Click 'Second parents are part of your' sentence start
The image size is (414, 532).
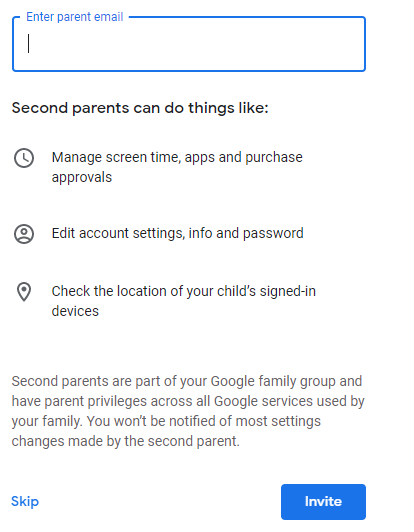109,381
